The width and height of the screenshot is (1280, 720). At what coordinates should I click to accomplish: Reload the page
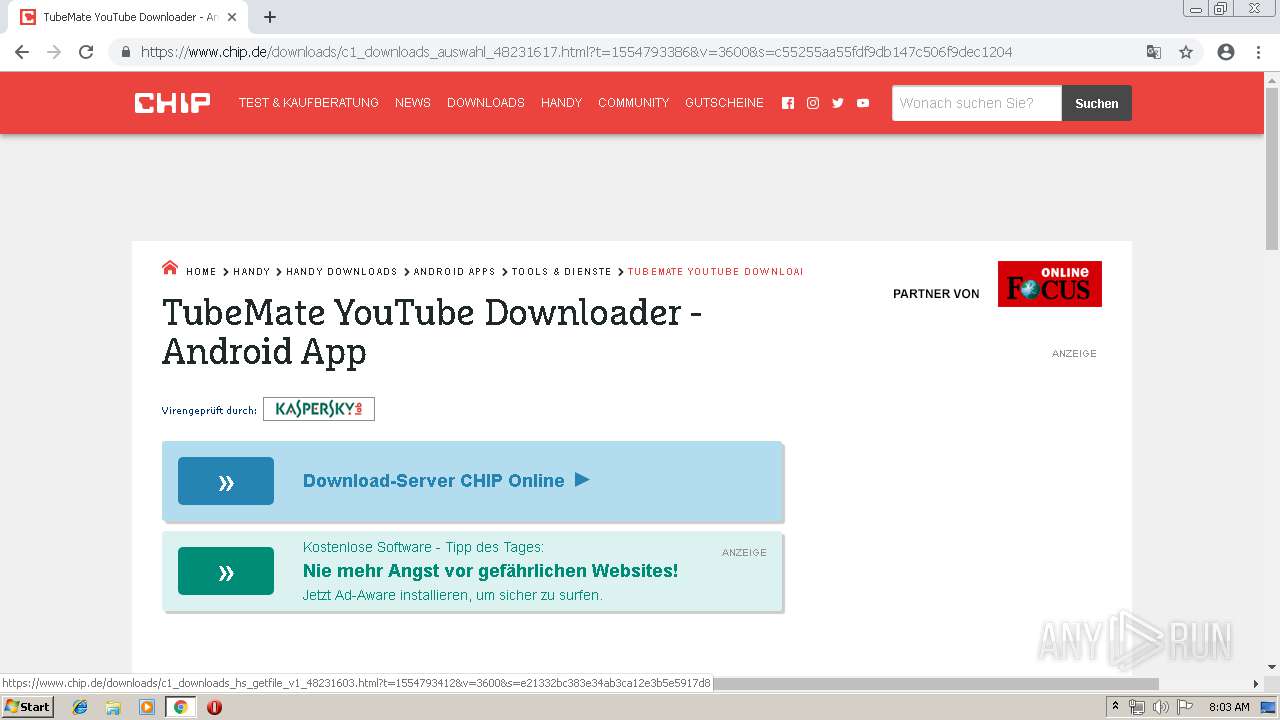tap(86, 52)
